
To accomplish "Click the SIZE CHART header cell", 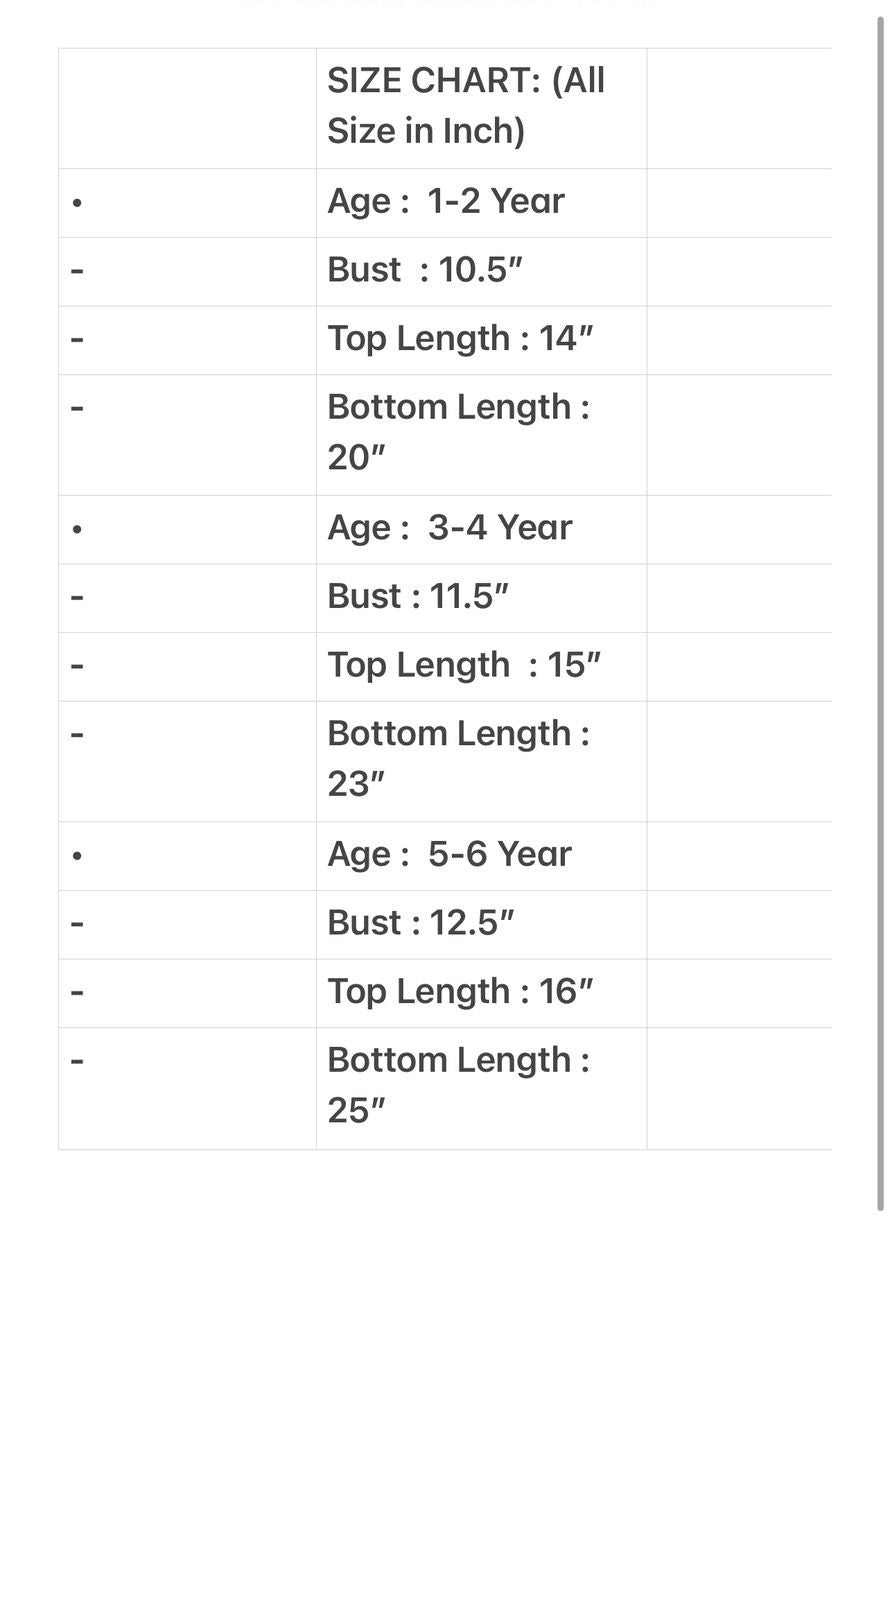I will coord(466,106).
